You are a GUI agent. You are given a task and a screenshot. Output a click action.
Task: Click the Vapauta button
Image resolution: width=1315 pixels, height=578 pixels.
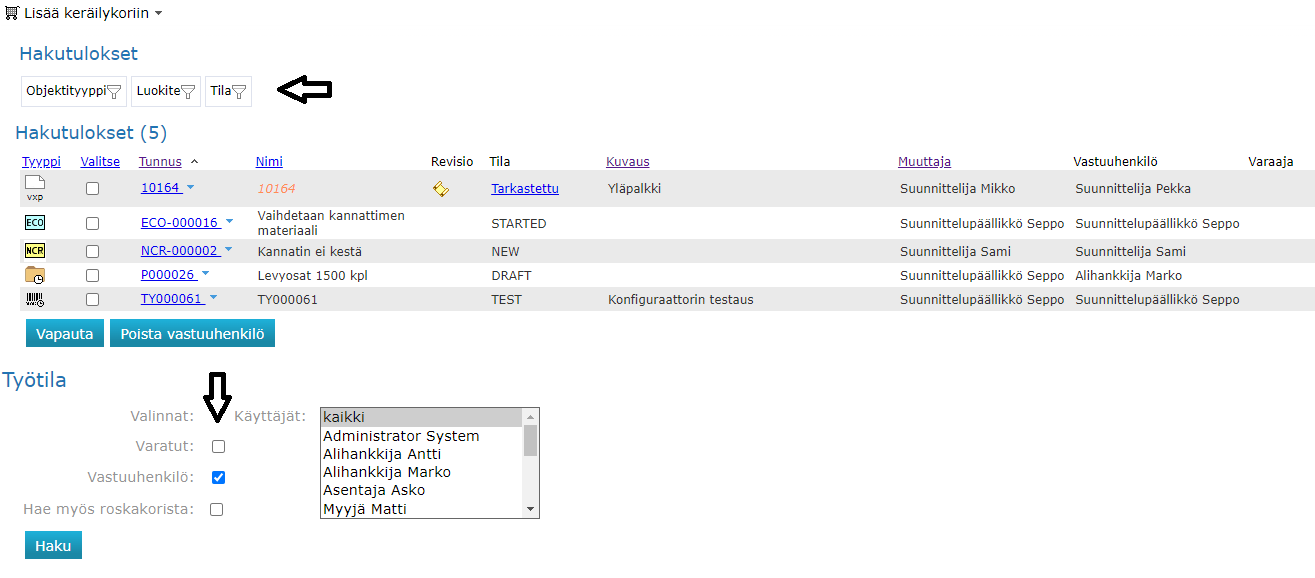point(65,334)
